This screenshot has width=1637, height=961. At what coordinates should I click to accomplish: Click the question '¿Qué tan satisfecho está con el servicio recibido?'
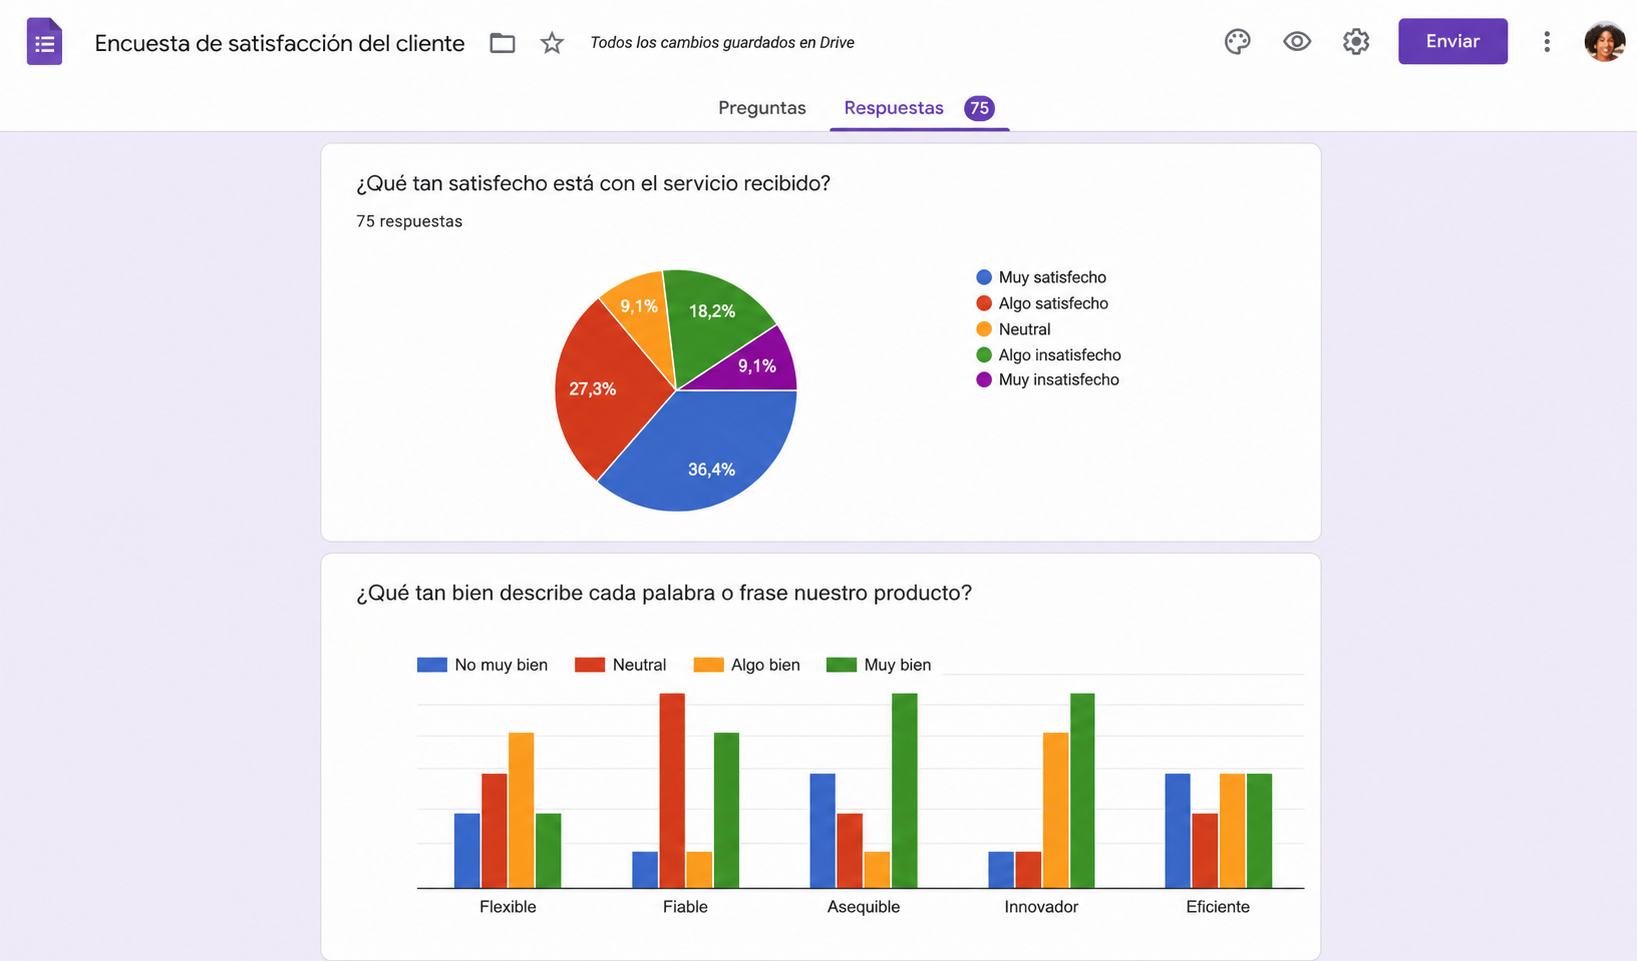coord(593,183)
